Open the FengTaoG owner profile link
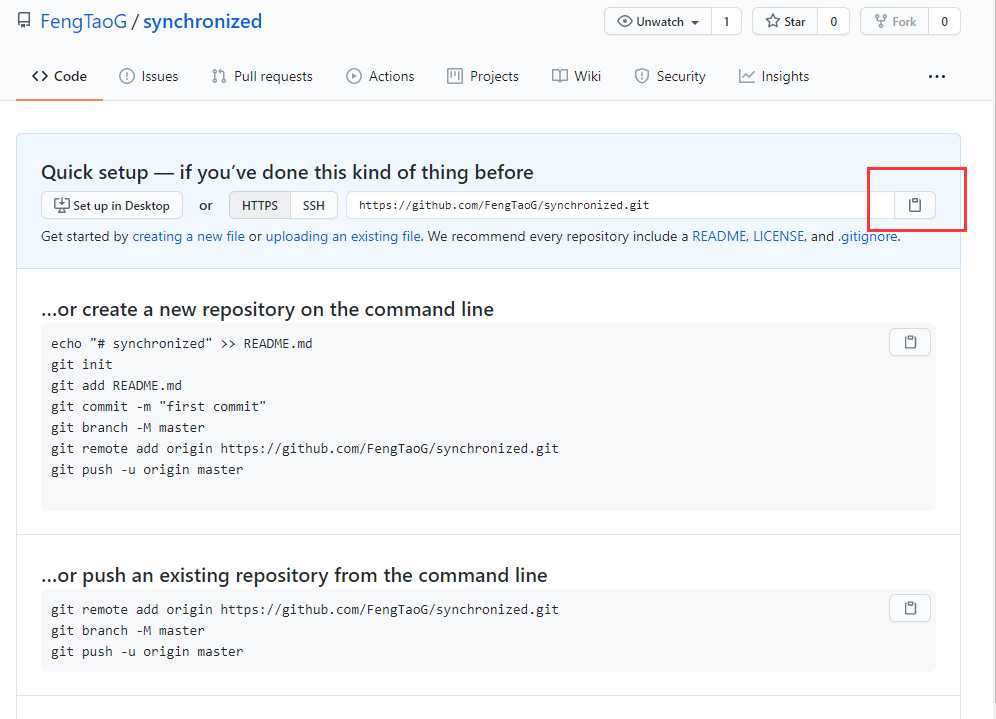Image resolution: width=996 pixels, height=719 pixels. click(84, 21)
